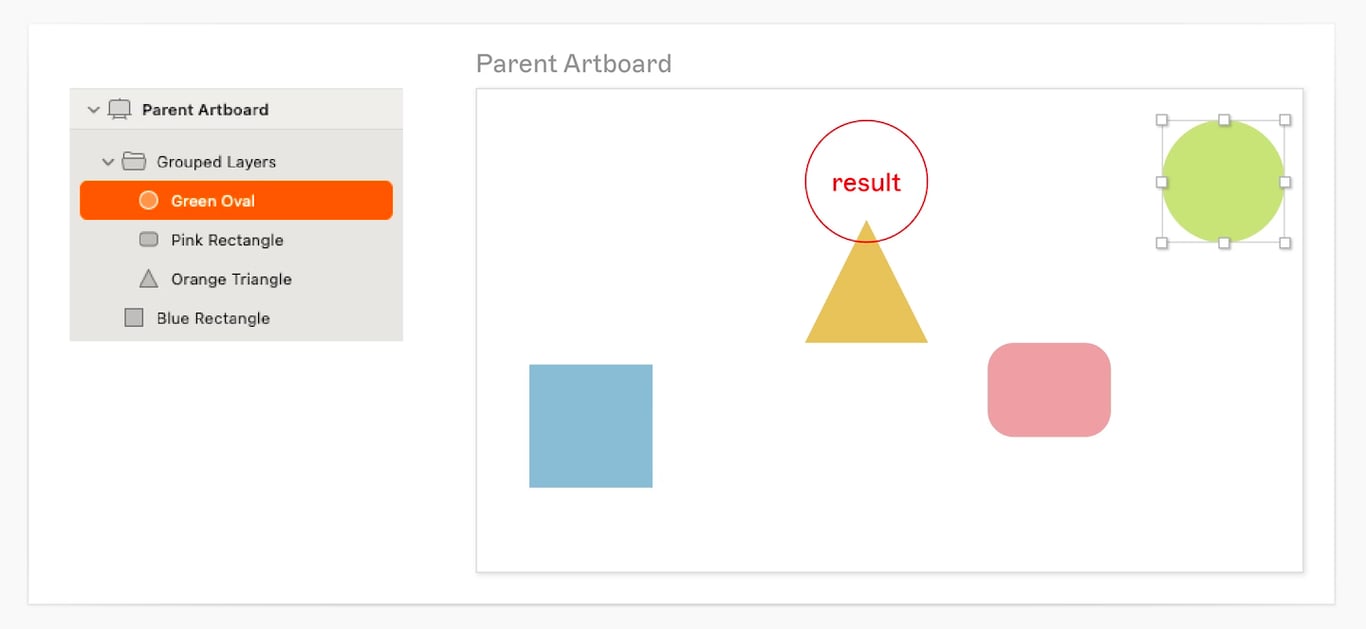1366x629 pixels.
Task: Collapse the Parent Artboard layer tree
Action: click(94, 110)
